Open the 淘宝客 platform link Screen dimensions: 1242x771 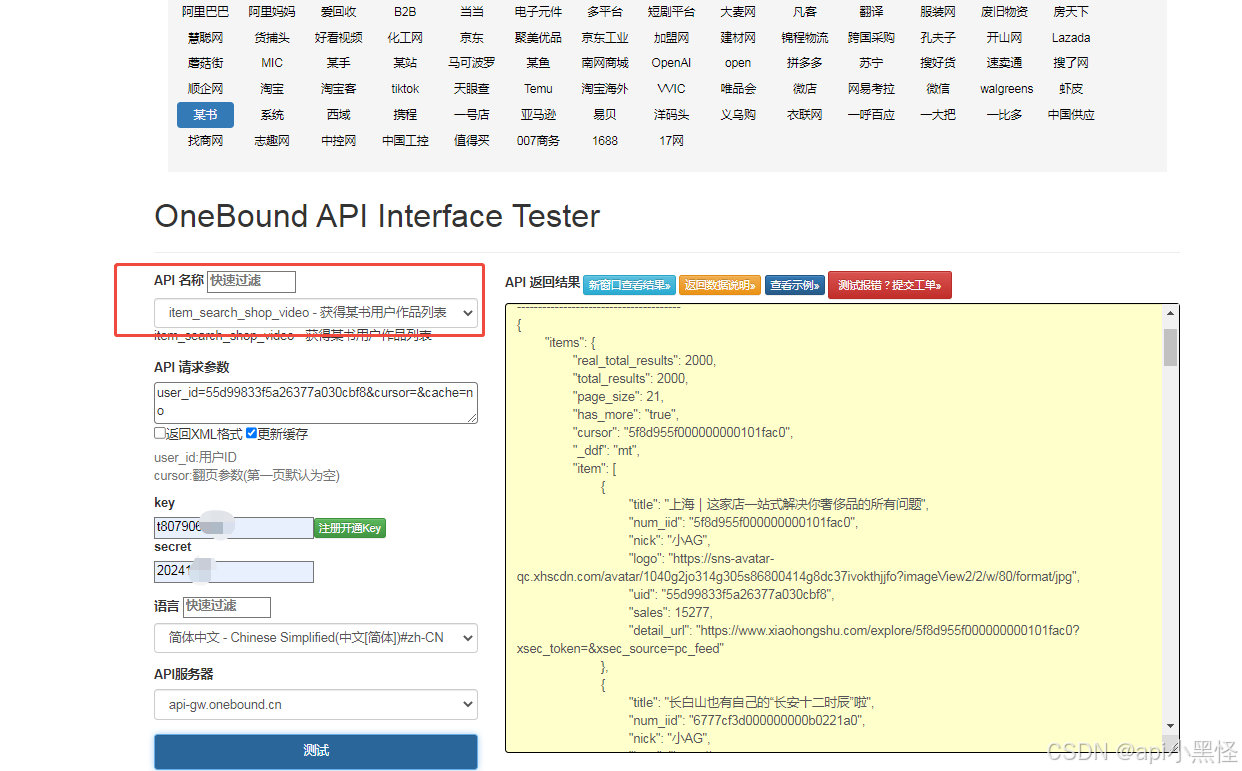pyautogui.click(x=338, y=89)
